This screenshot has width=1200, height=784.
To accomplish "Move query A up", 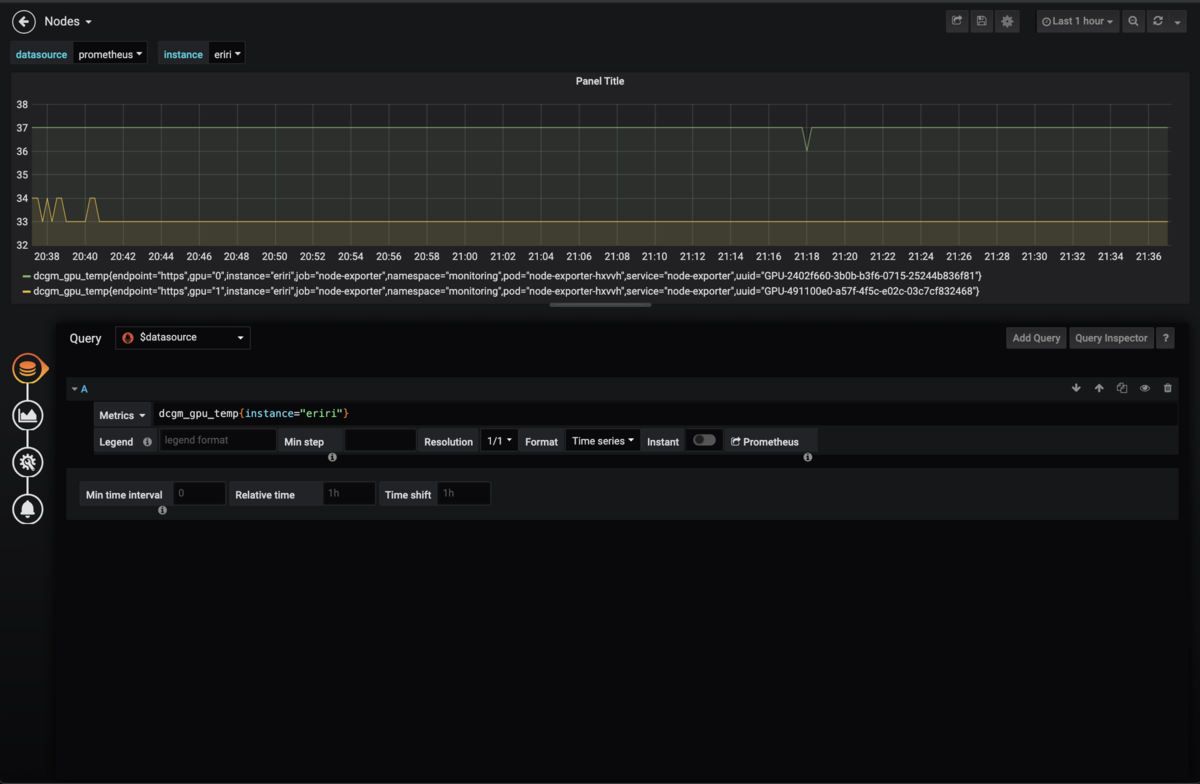I will (x=1099, y=388).
